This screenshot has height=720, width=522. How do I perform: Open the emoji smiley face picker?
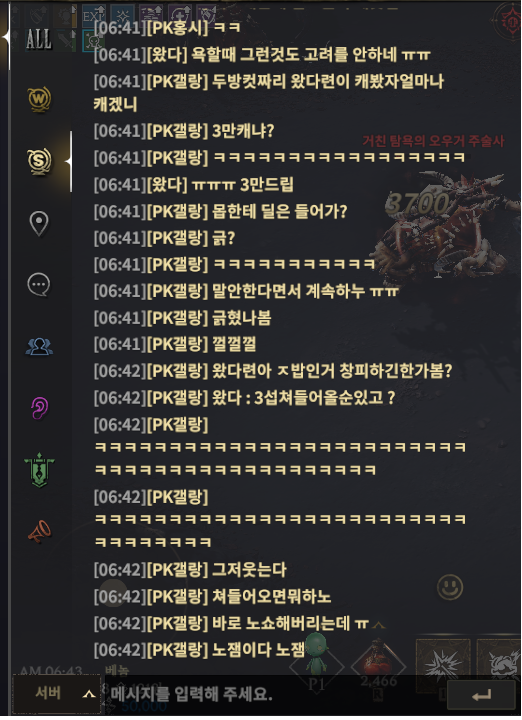(x=449, y=587)
